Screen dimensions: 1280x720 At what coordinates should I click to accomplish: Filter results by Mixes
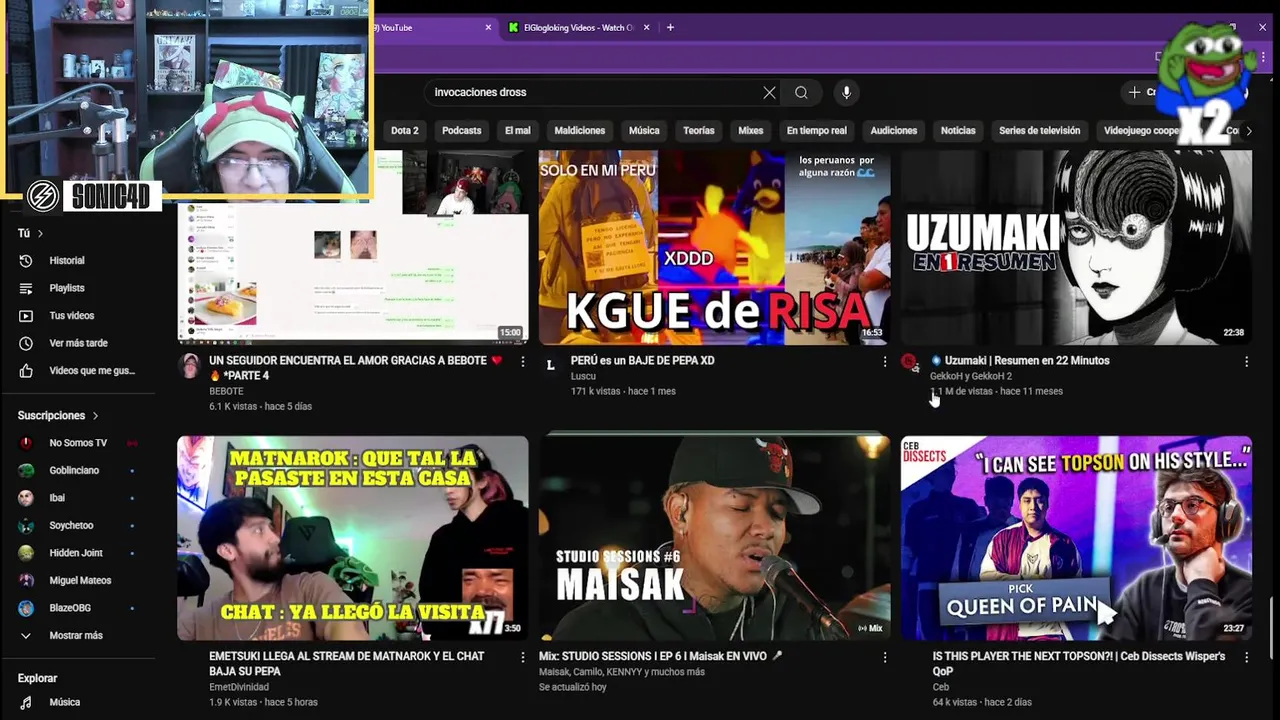(750, 130)
